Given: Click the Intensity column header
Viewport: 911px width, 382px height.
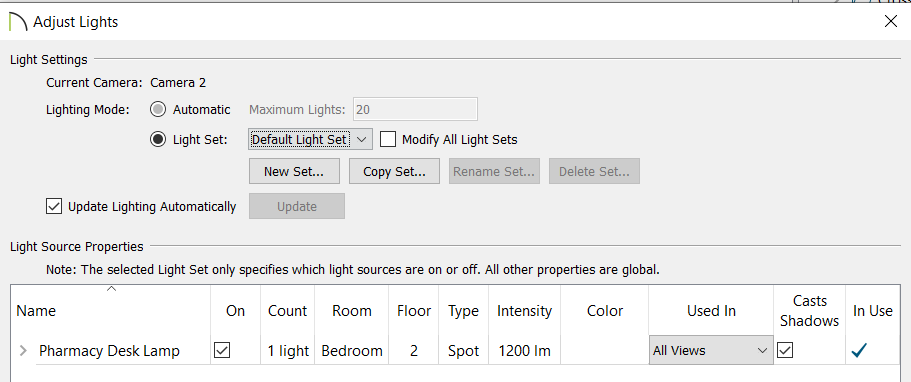Looking at the screenshot, I should pyautogui.click(x=525, y=311).
